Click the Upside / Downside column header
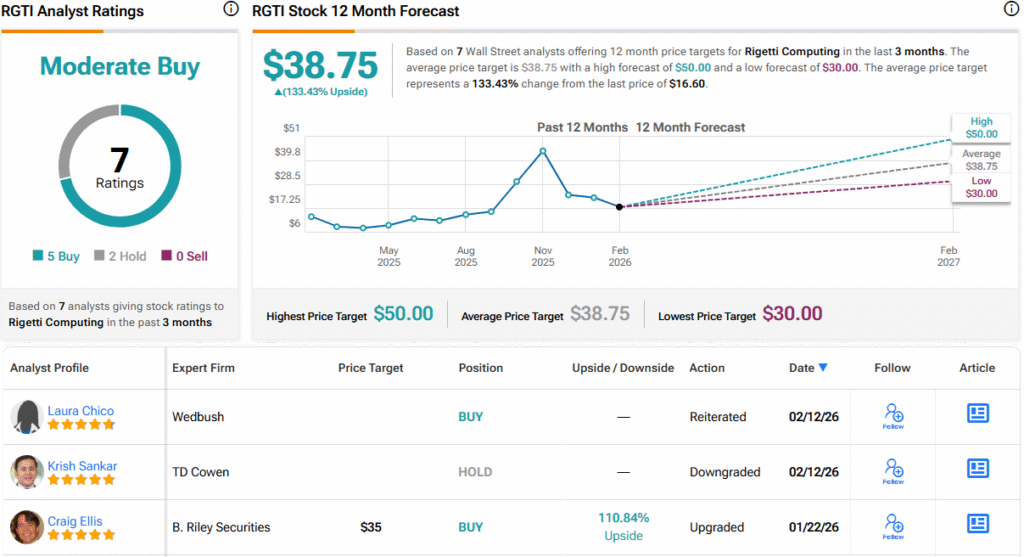The image size is (1024, 557). [622, 368]
